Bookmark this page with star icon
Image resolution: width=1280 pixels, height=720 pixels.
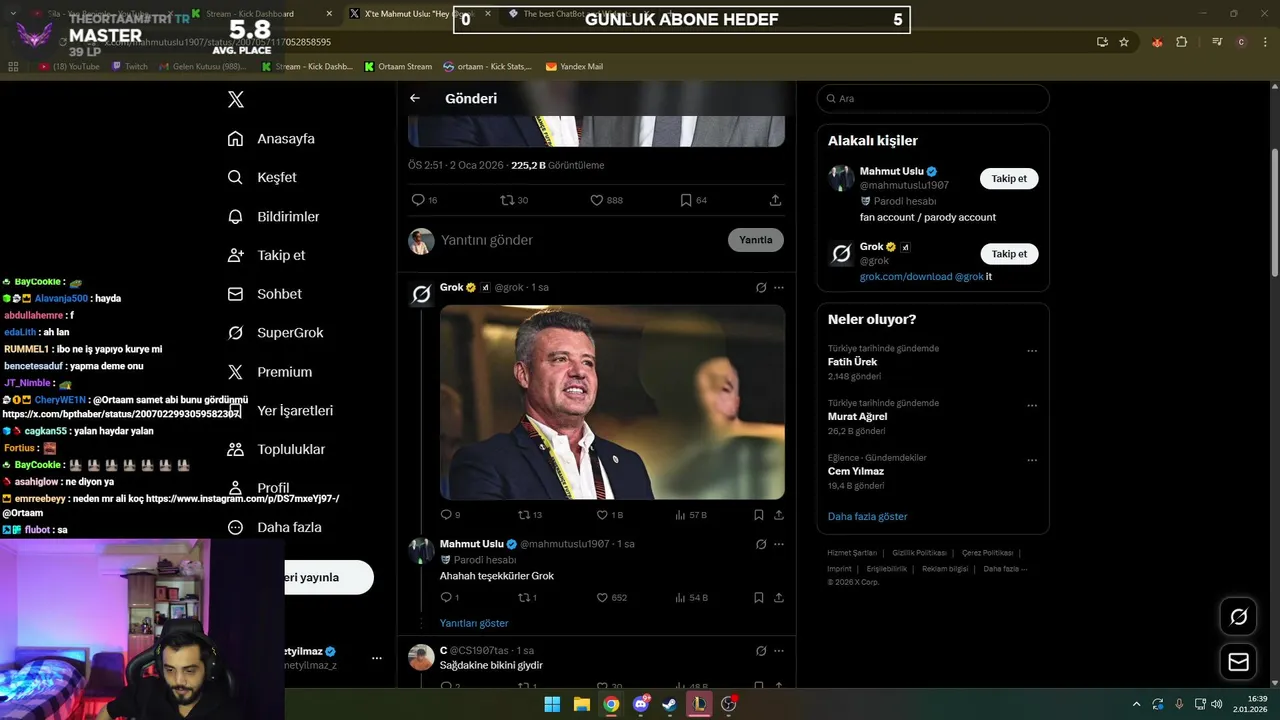(1124, 42)
